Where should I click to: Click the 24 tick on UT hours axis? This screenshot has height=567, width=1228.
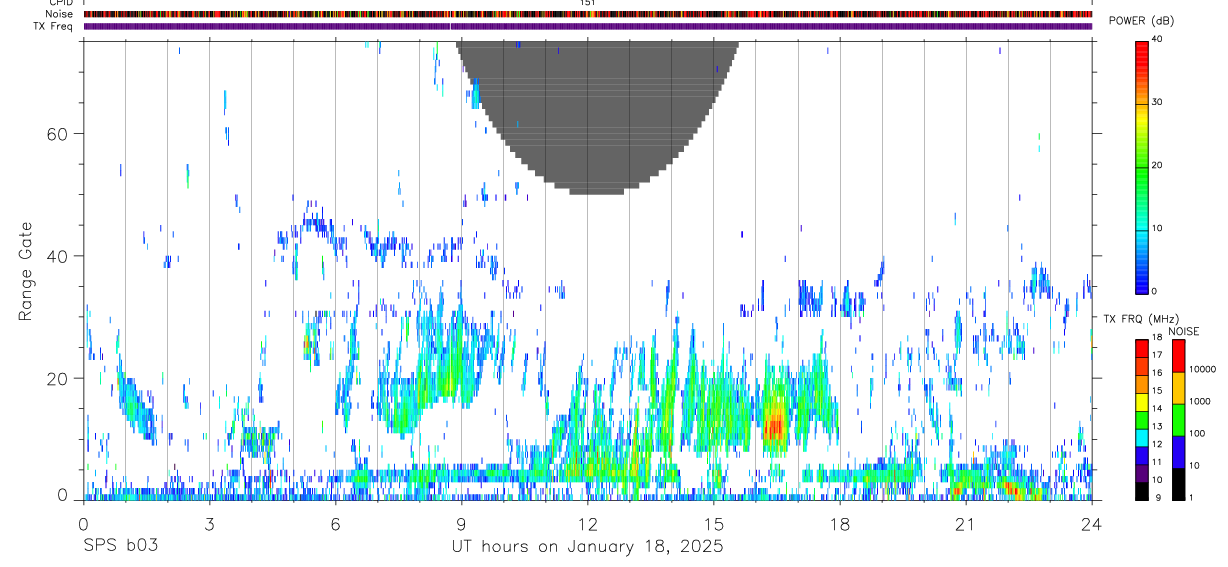pos(1092,524)
